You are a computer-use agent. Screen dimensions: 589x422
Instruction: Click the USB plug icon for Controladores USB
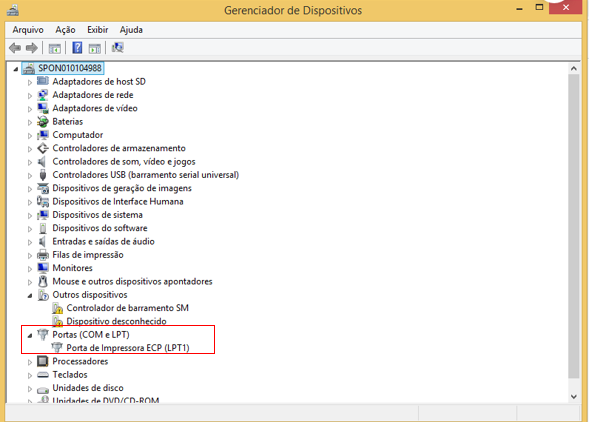[43, 175]
